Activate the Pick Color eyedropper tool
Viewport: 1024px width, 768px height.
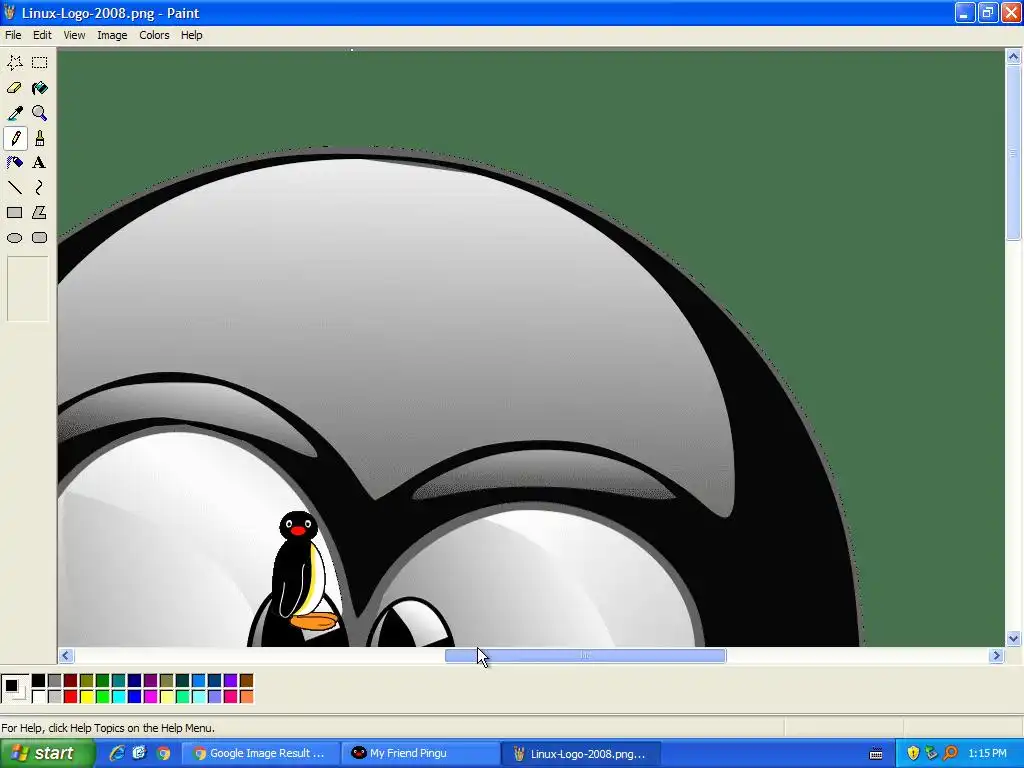click(x=14, y=113)
